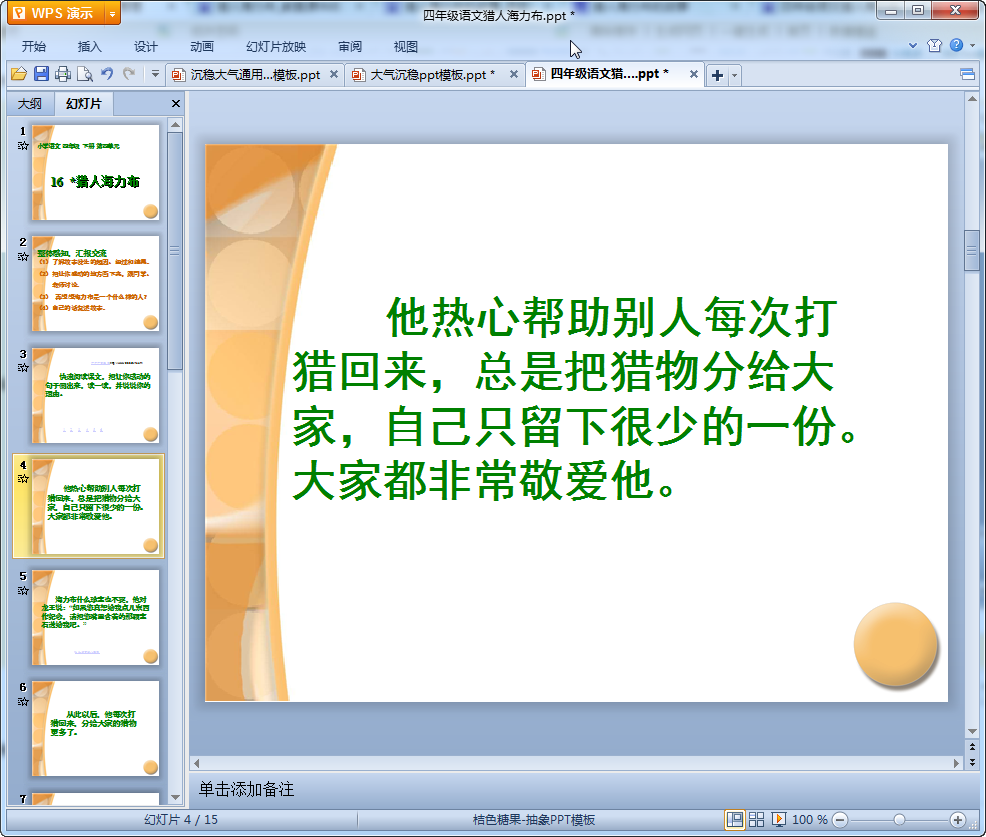Switch to the 大纲 outline tab
The width and height of the screenshot is (986, 837).
click(x=30, y=104)
